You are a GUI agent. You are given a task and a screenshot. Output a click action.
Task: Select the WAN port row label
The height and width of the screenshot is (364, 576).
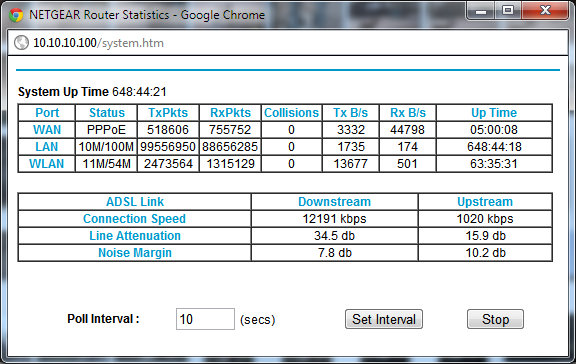click(x=47, y=130)
